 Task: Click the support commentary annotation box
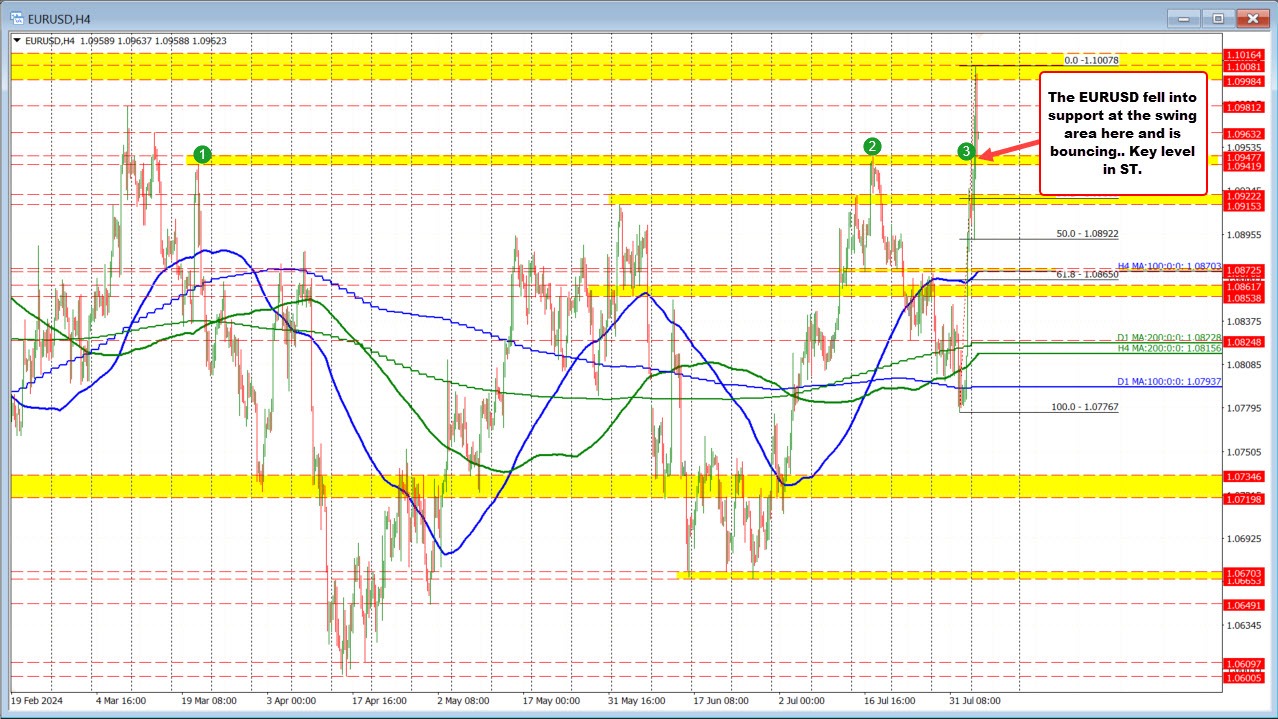point(1125,133)
